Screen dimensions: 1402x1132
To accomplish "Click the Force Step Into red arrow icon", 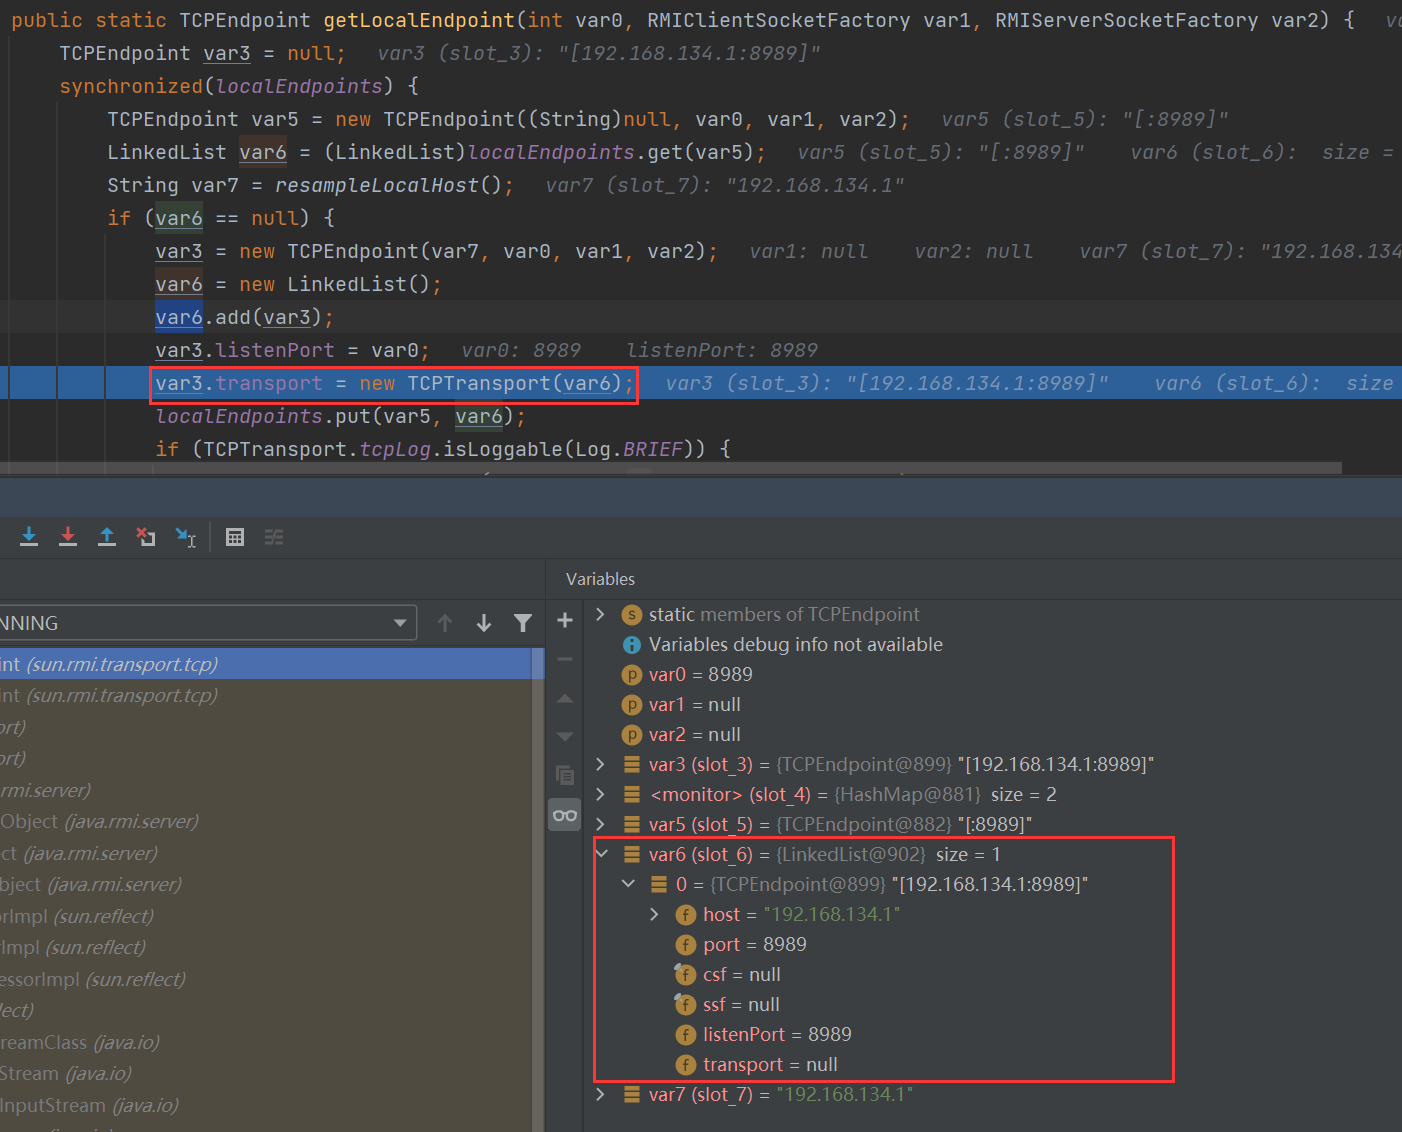I will 68,537.
